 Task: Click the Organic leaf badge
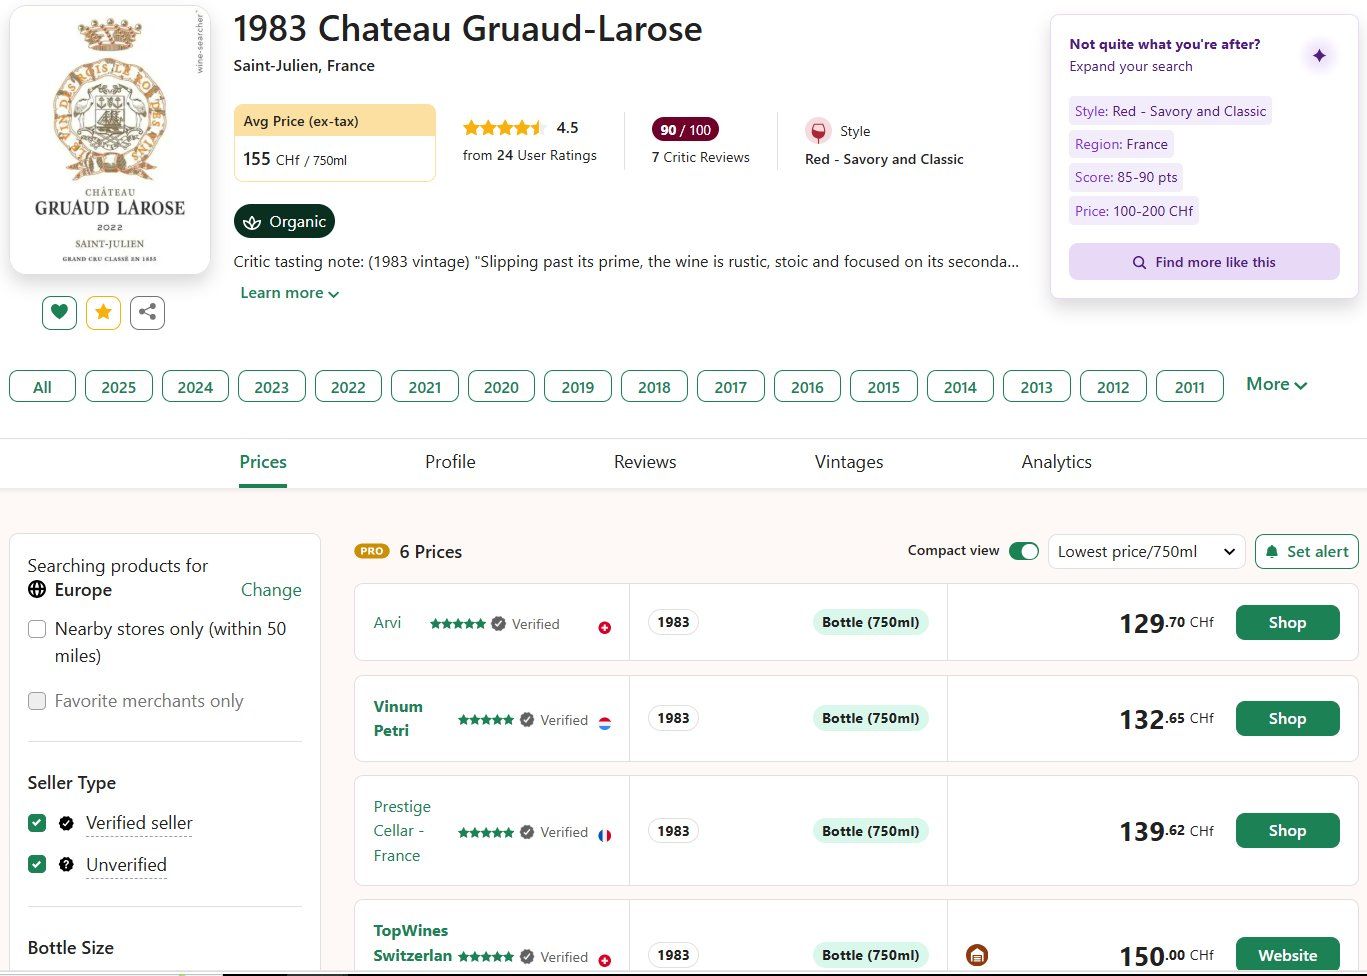[284, 221]
